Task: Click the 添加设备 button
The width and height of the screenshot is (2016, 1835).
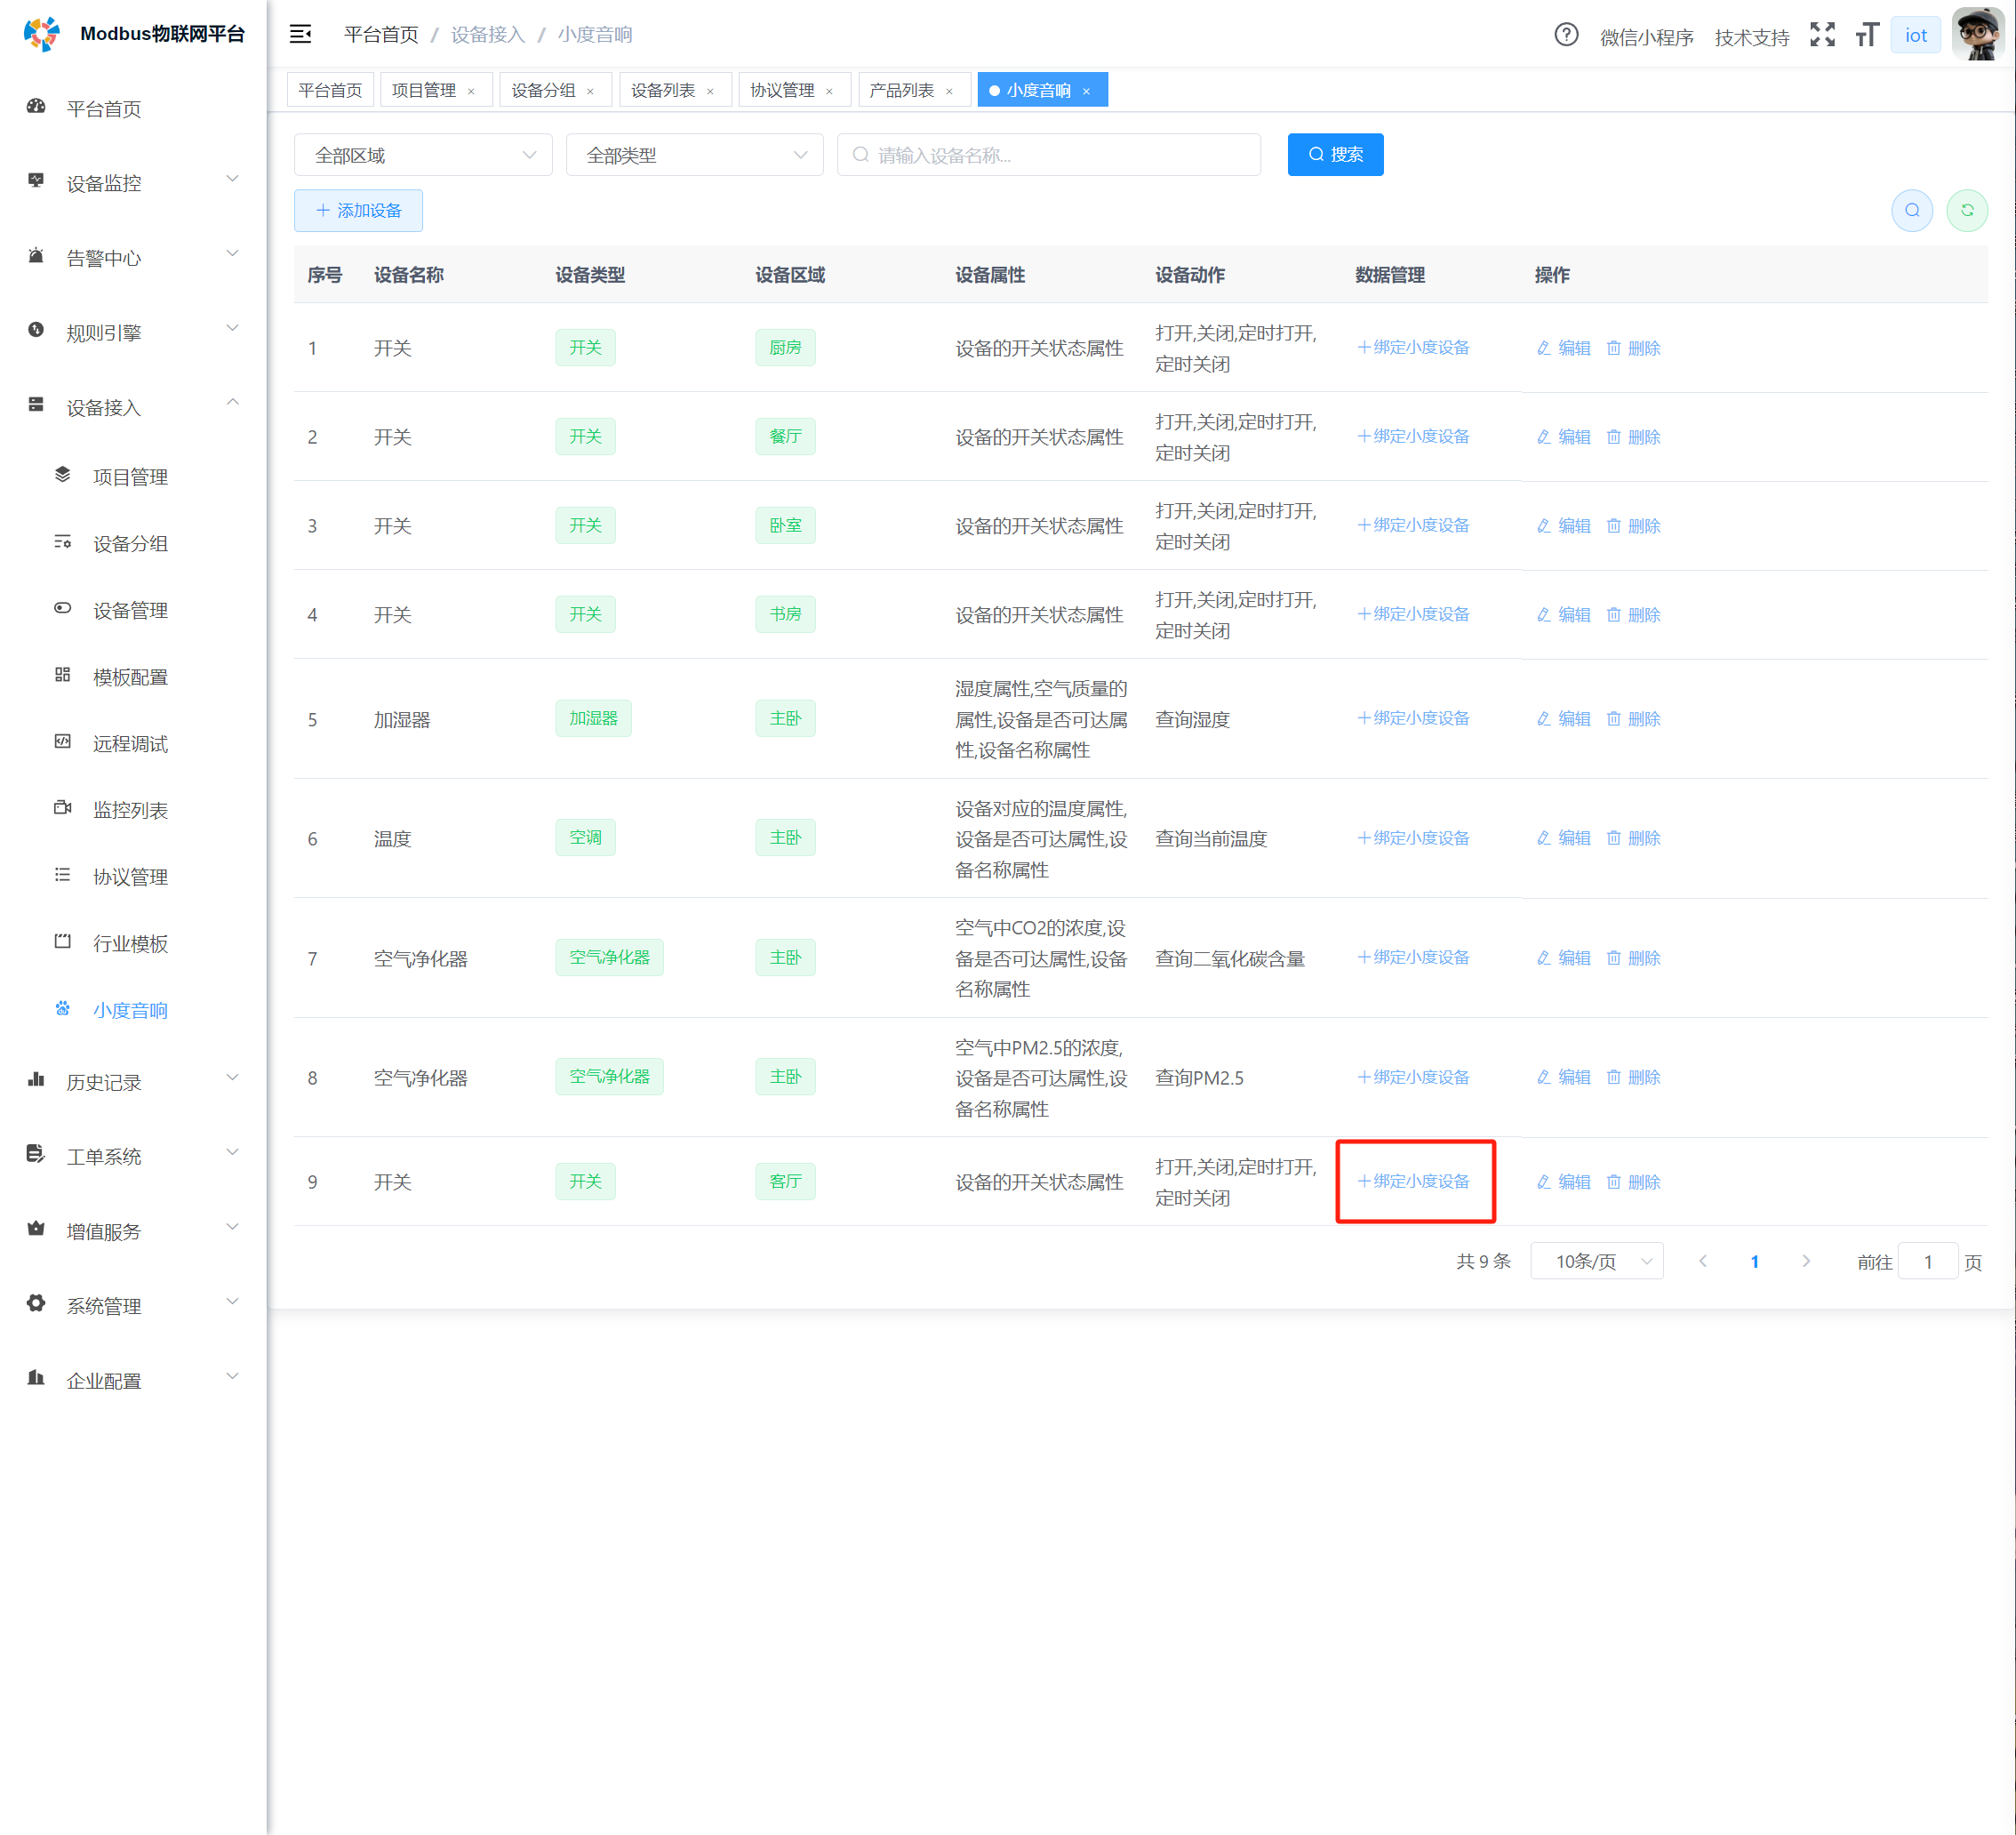Action: [x=358, y=210]
